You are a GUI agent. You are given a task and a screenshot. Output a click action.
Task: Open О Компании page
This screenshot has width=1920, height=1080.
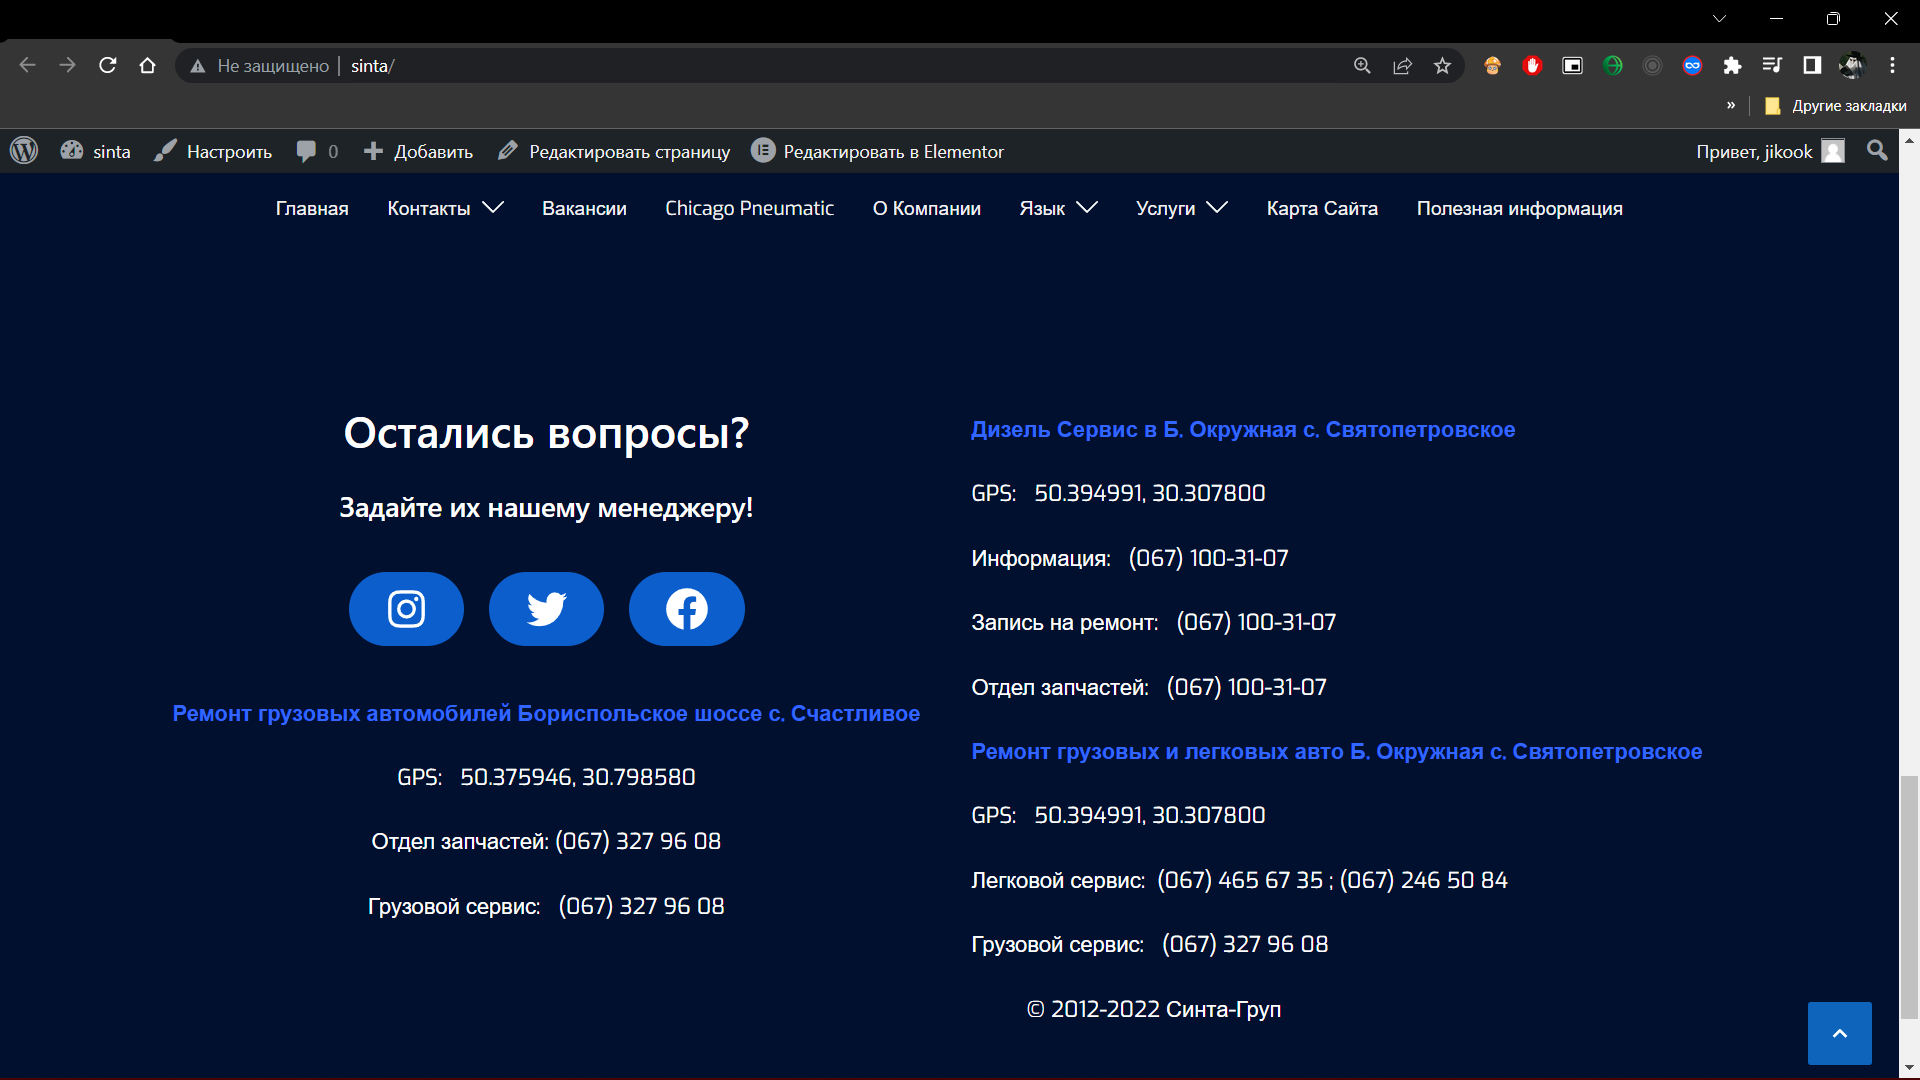(926, 208)
